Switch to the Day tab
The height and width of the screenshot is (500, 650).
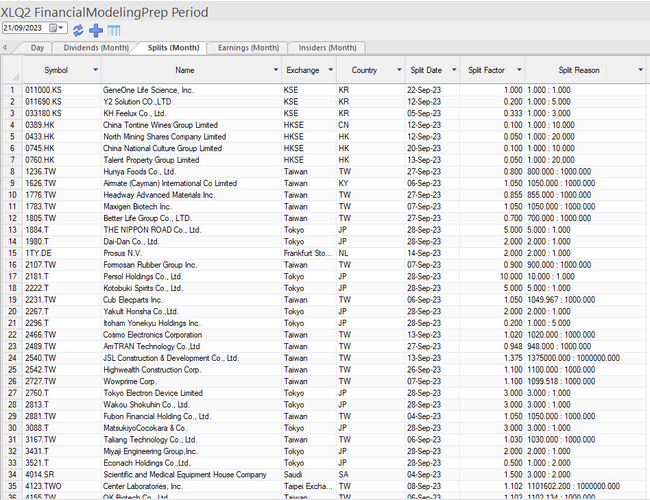point(37,48)
